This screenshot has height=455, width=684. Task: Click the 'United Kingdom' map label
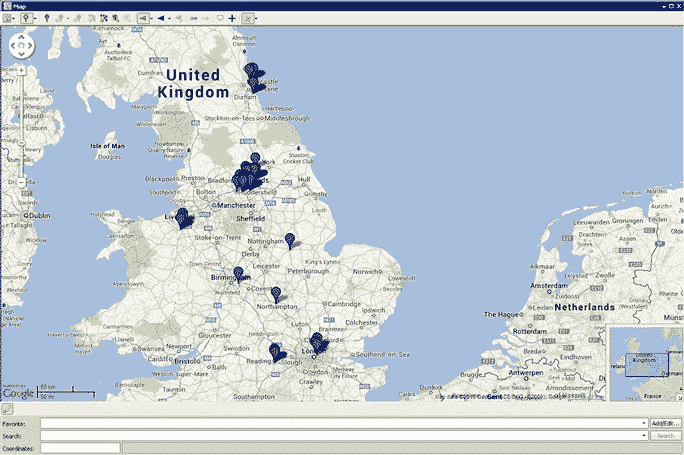click(193, 83)
